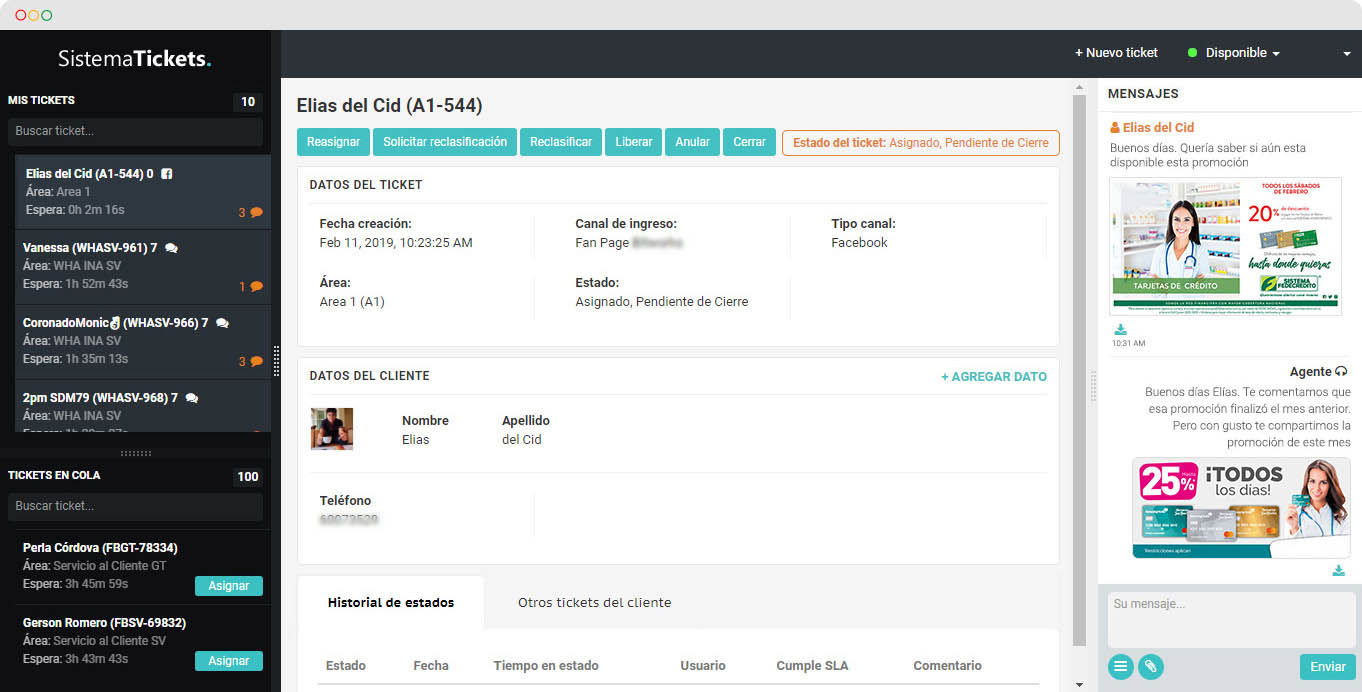
Task: Click the Tickets en cola count badge 100
Action: (248, 477)
